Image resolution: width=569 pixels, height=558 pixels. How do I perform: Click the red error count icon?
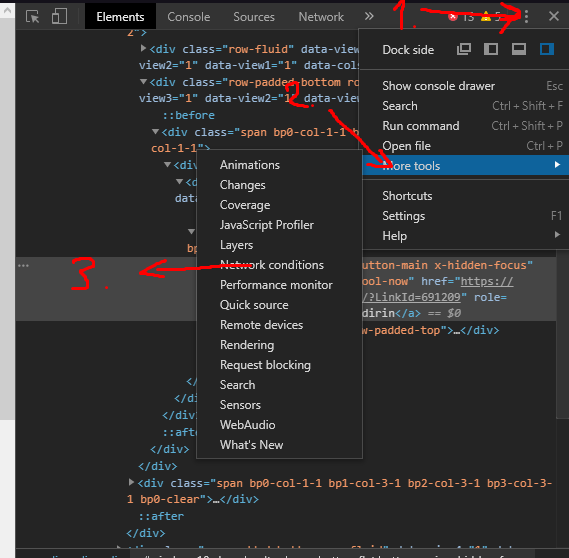(453, 16)
